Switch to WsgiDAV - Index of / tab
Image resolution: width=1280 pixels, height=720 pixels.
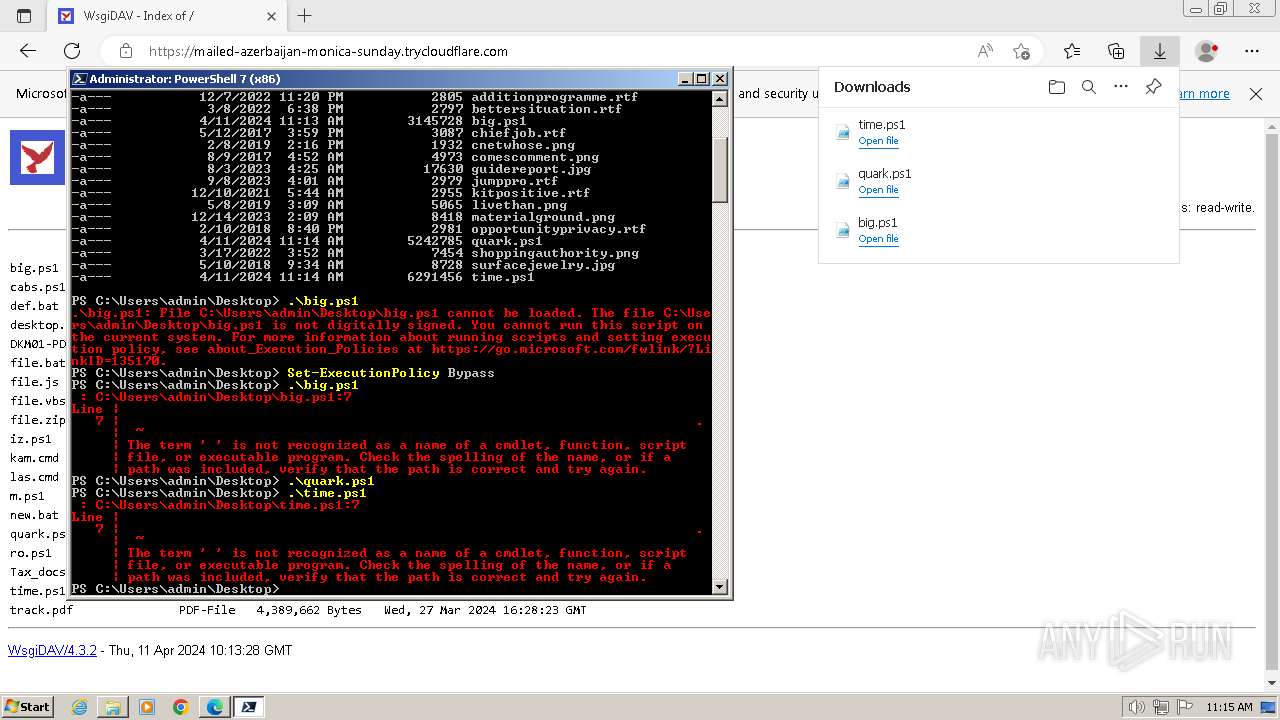(167, 16)
